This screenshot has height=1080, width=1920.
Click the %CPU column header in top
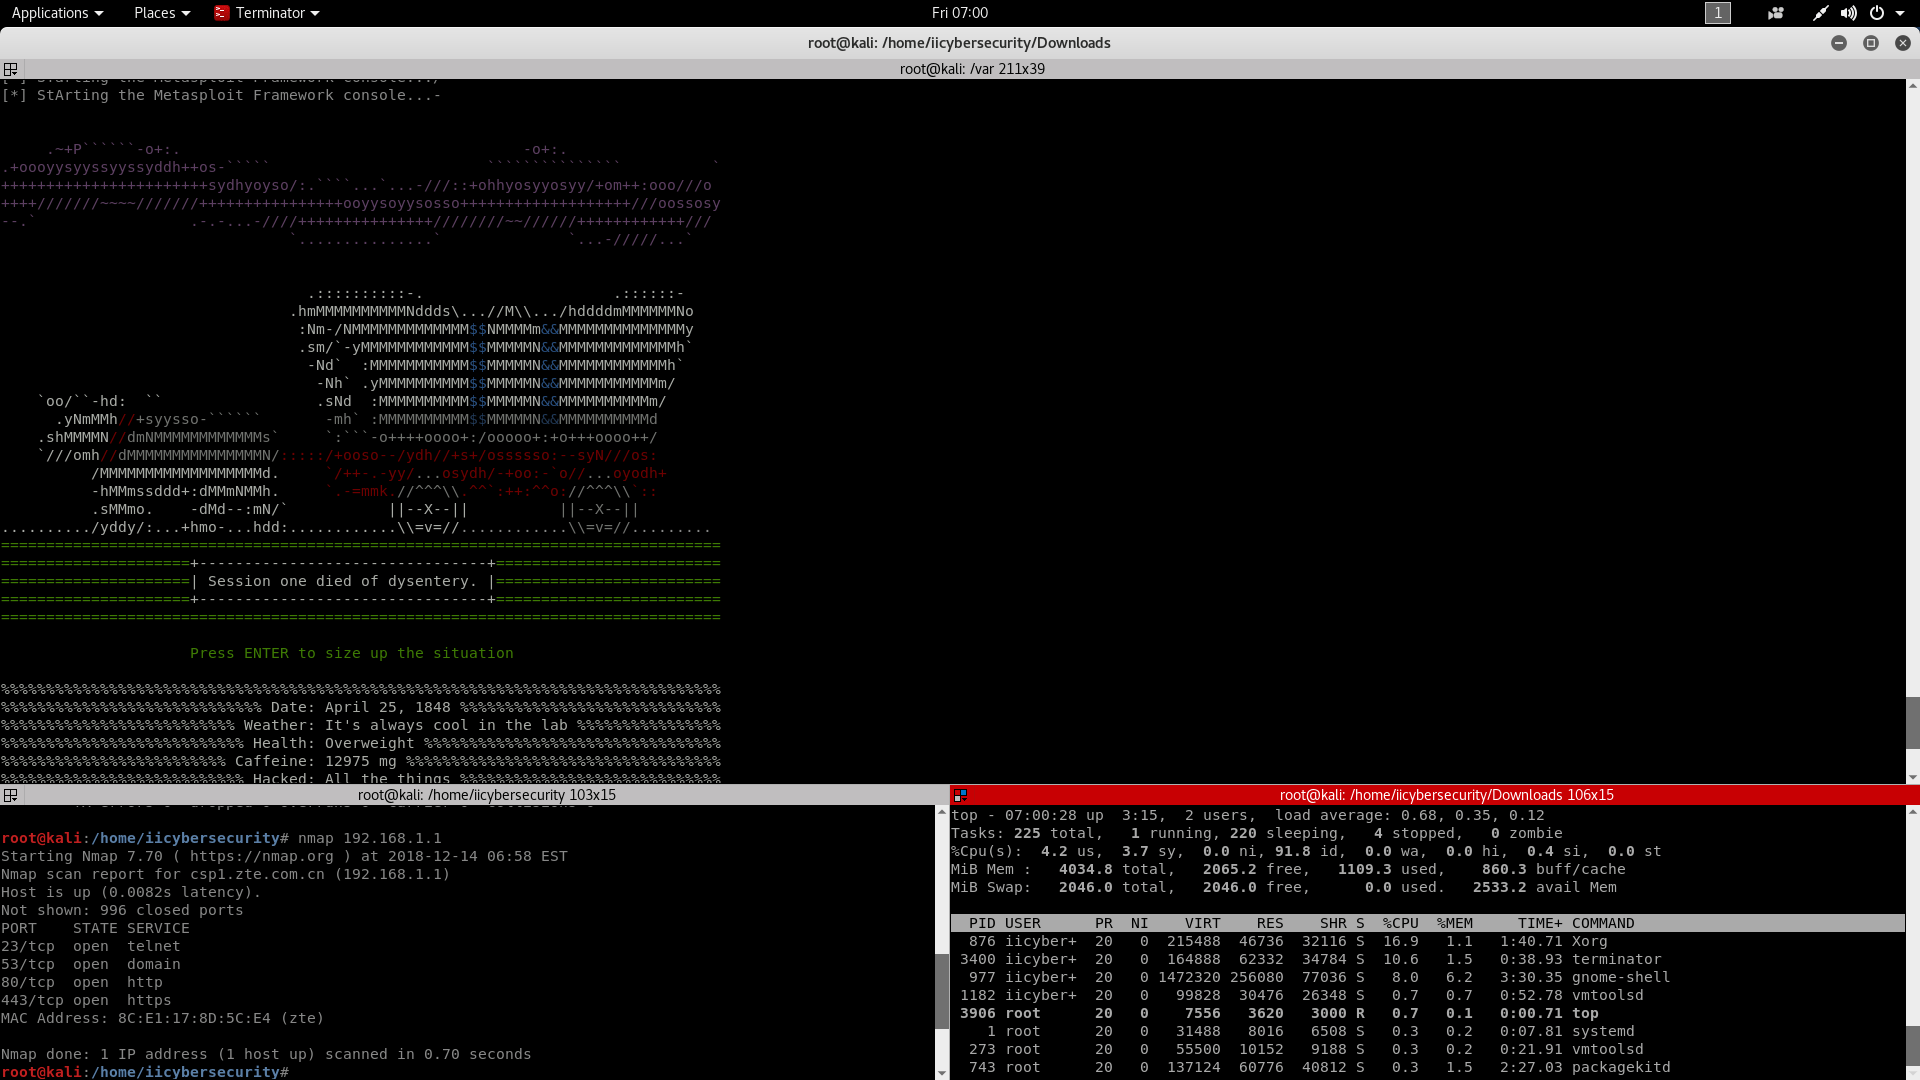pos(1400,923)
